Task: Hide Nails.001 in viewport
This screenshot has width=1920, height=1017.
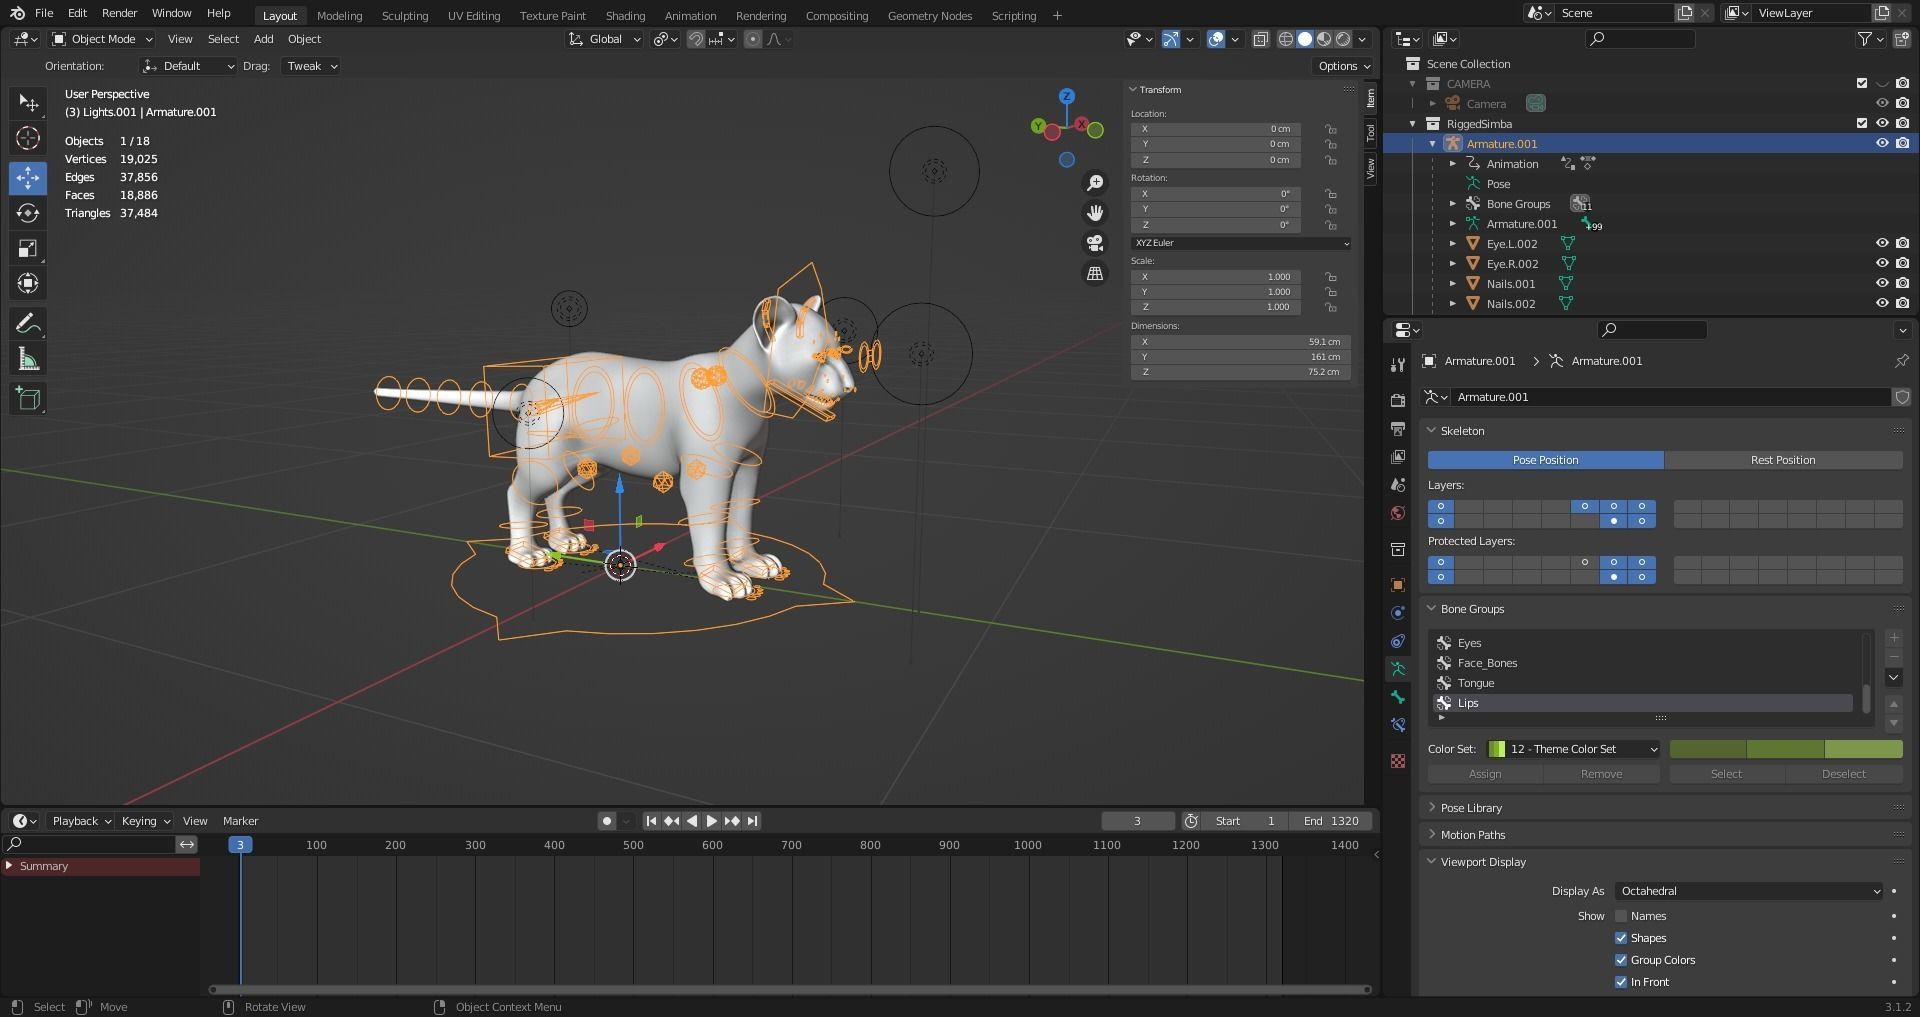Action: (1881, 283)
